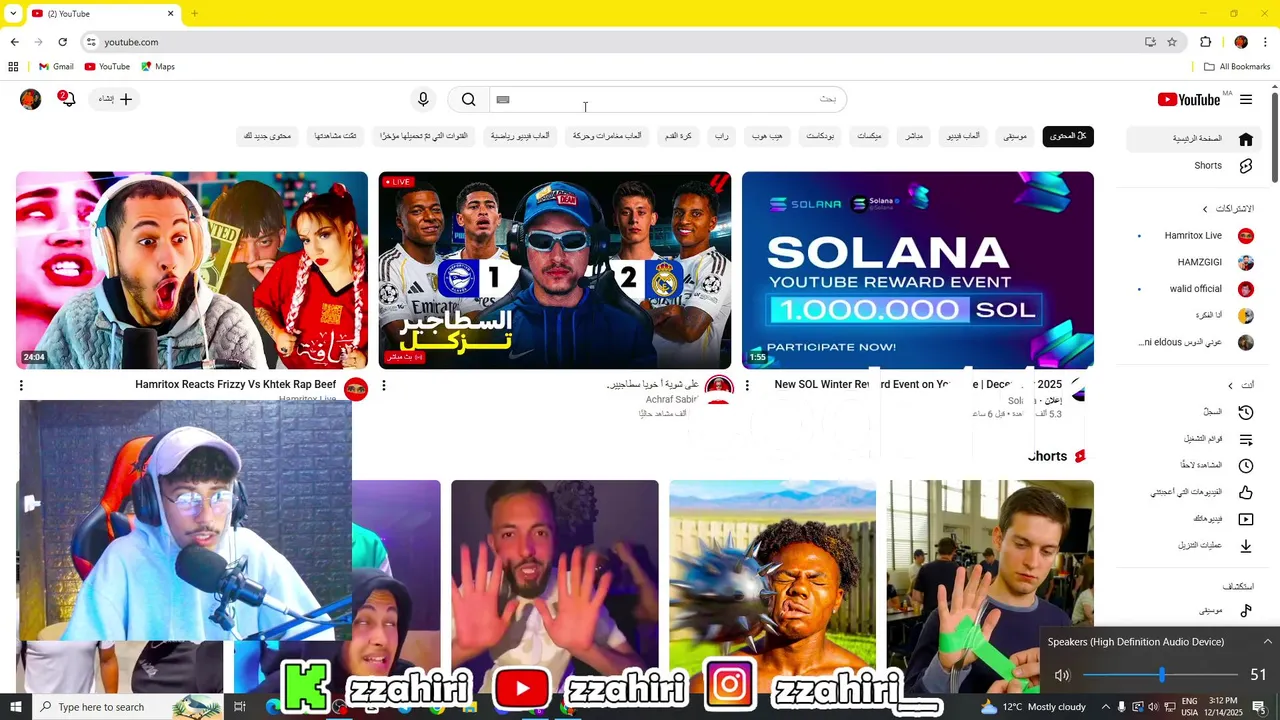The image size is (1280, 720).
Task: Open options menu for SOL Winter Reward ad
Action: pyautogui.click(x=747, y=385)
